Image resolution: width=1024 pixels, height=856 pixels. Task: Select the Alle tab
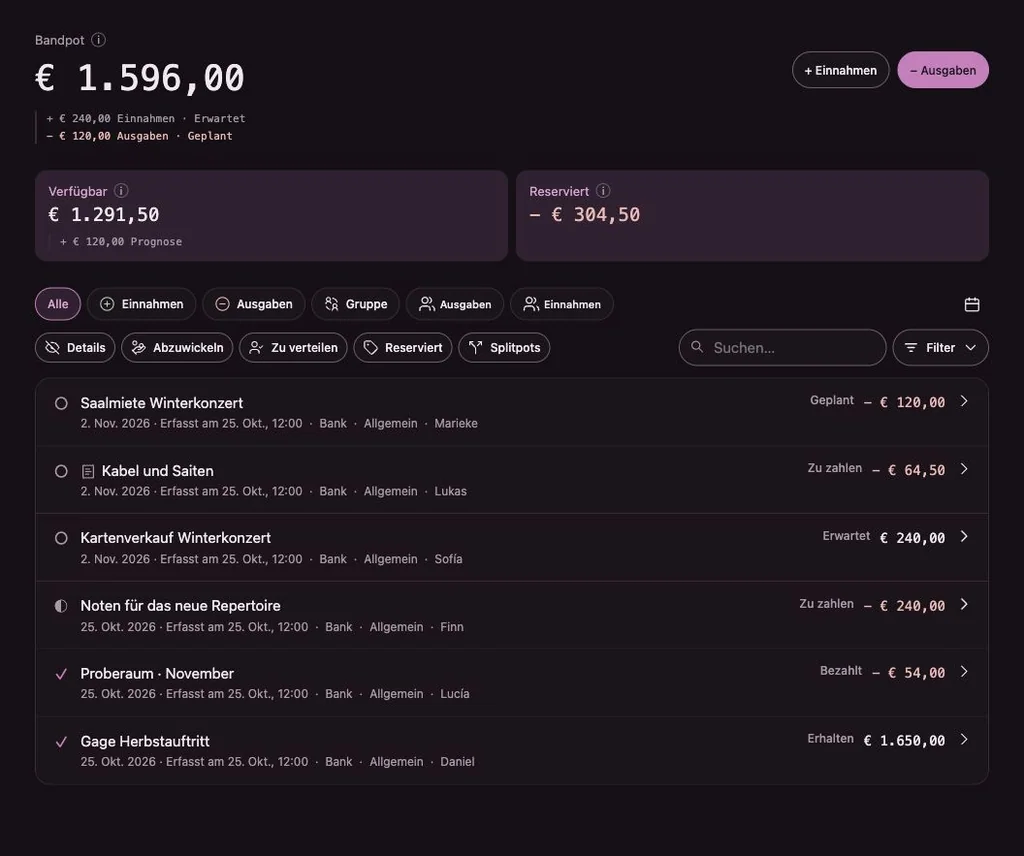[57, 304]
